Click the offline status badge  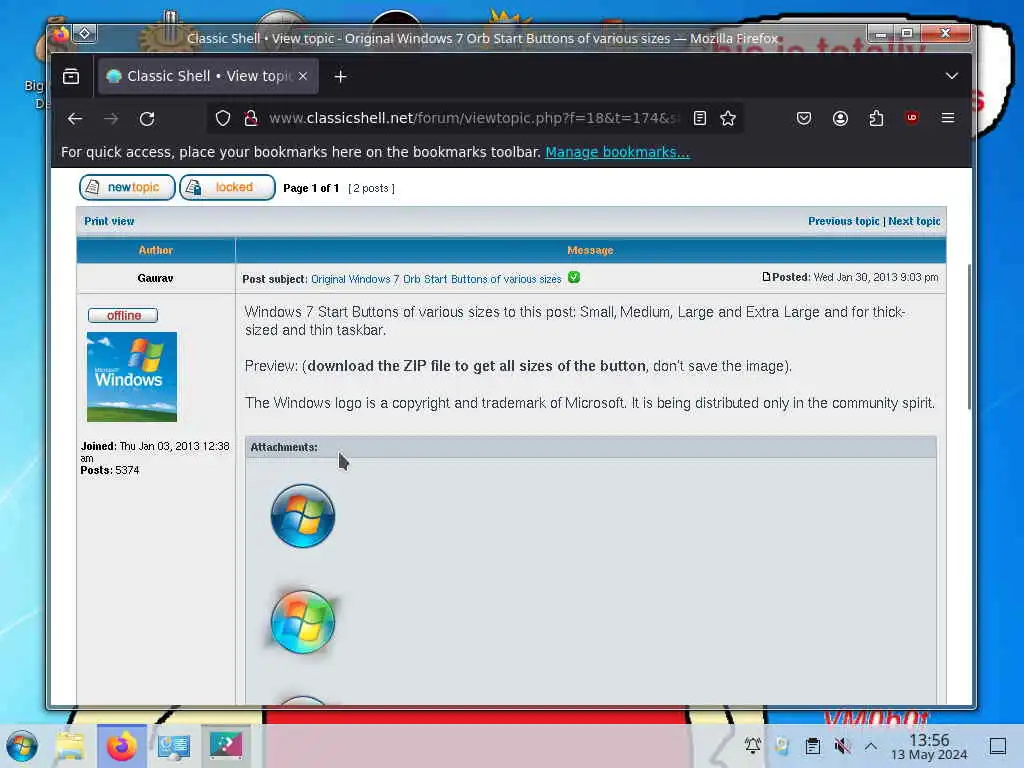123,315
